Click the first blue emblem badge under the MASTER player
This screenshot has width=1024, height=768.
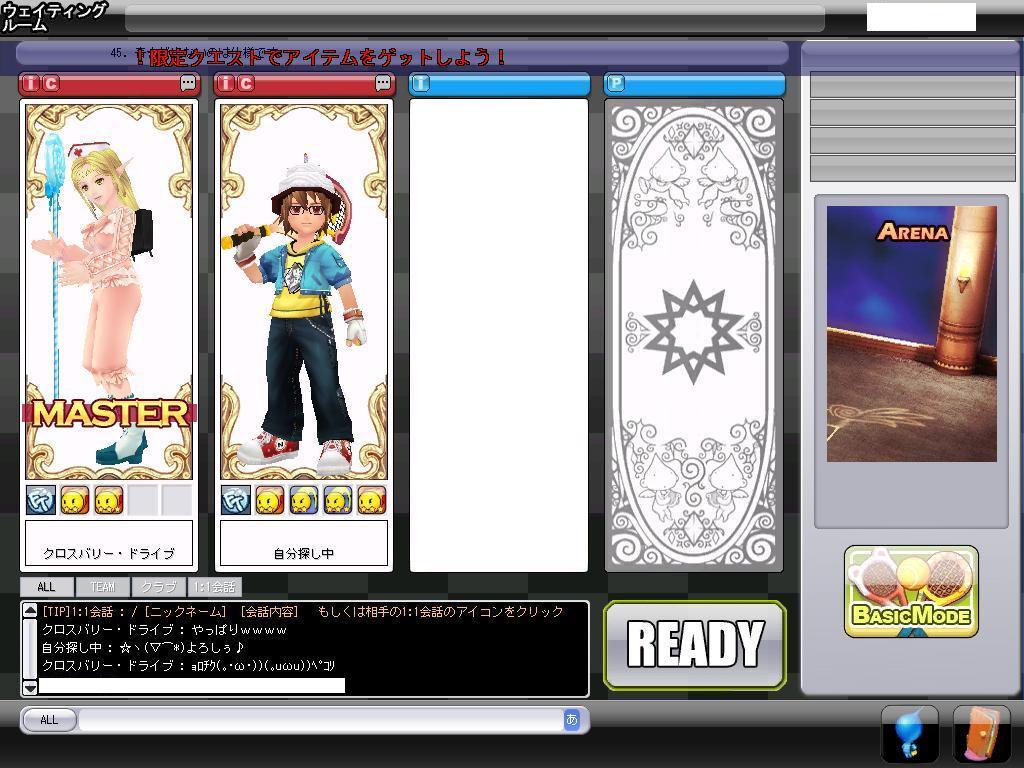coord(41,500)
